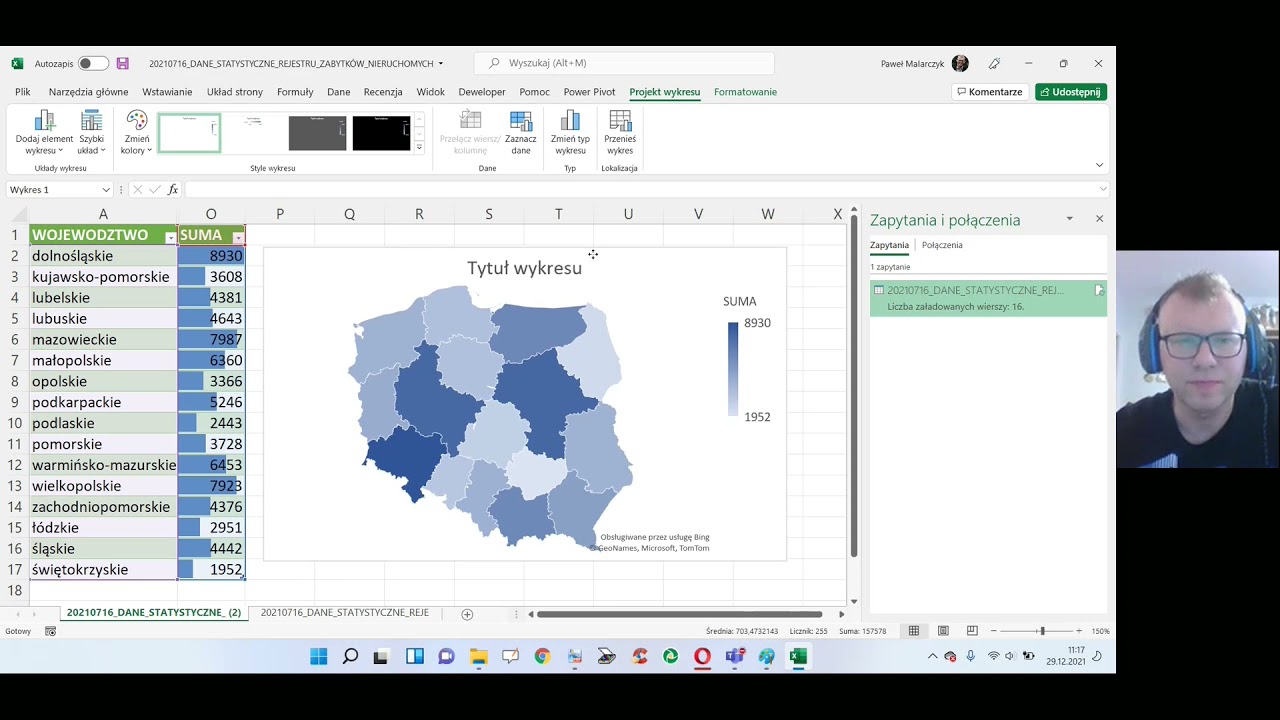The image size is (1280, 720).
Task: Click chart title Tytuł wykresu
Action: point(524,268)
